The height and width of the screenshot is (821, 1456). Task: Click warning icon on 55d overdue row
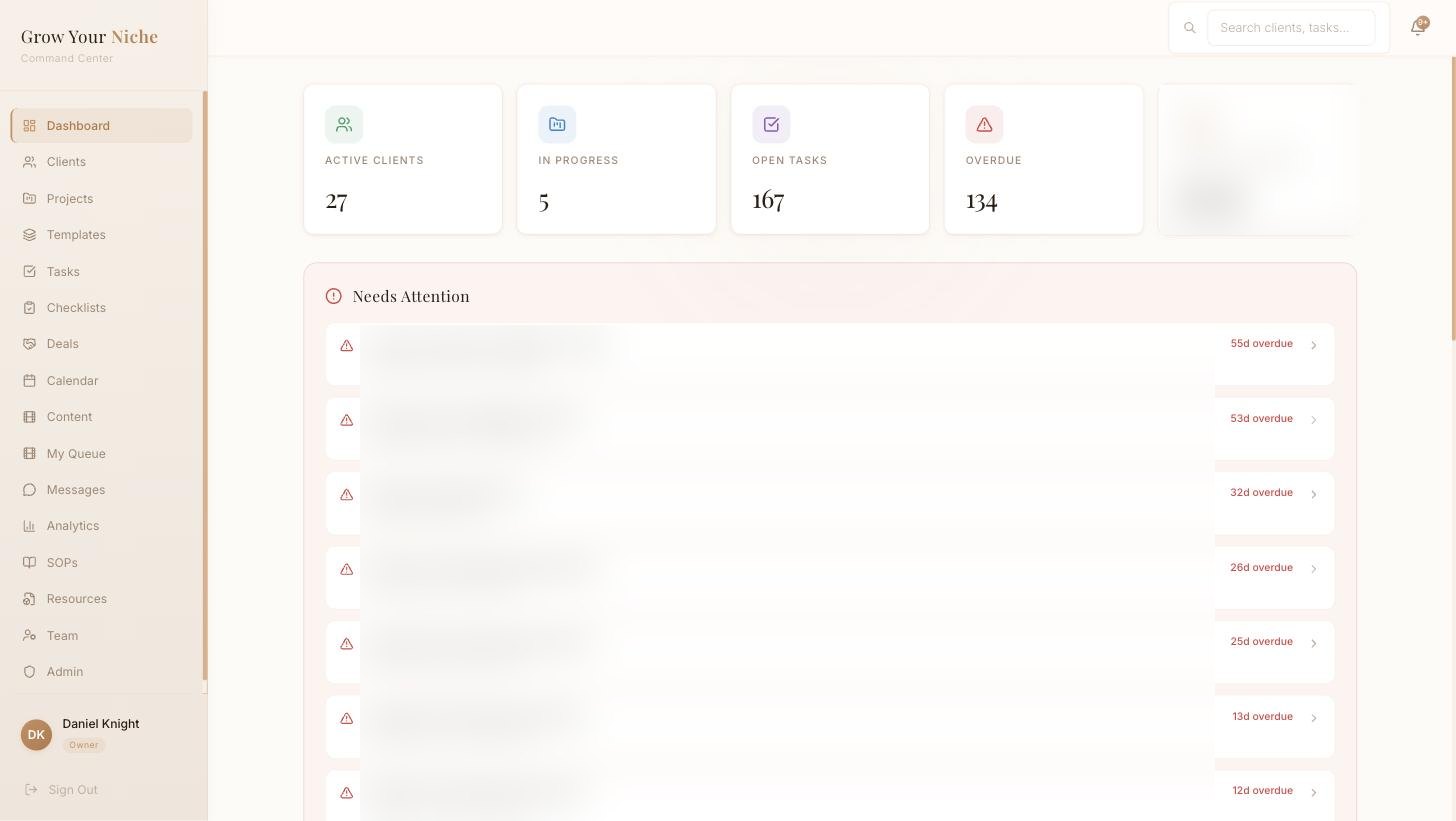pyautogui.click(x=347, y=346)
